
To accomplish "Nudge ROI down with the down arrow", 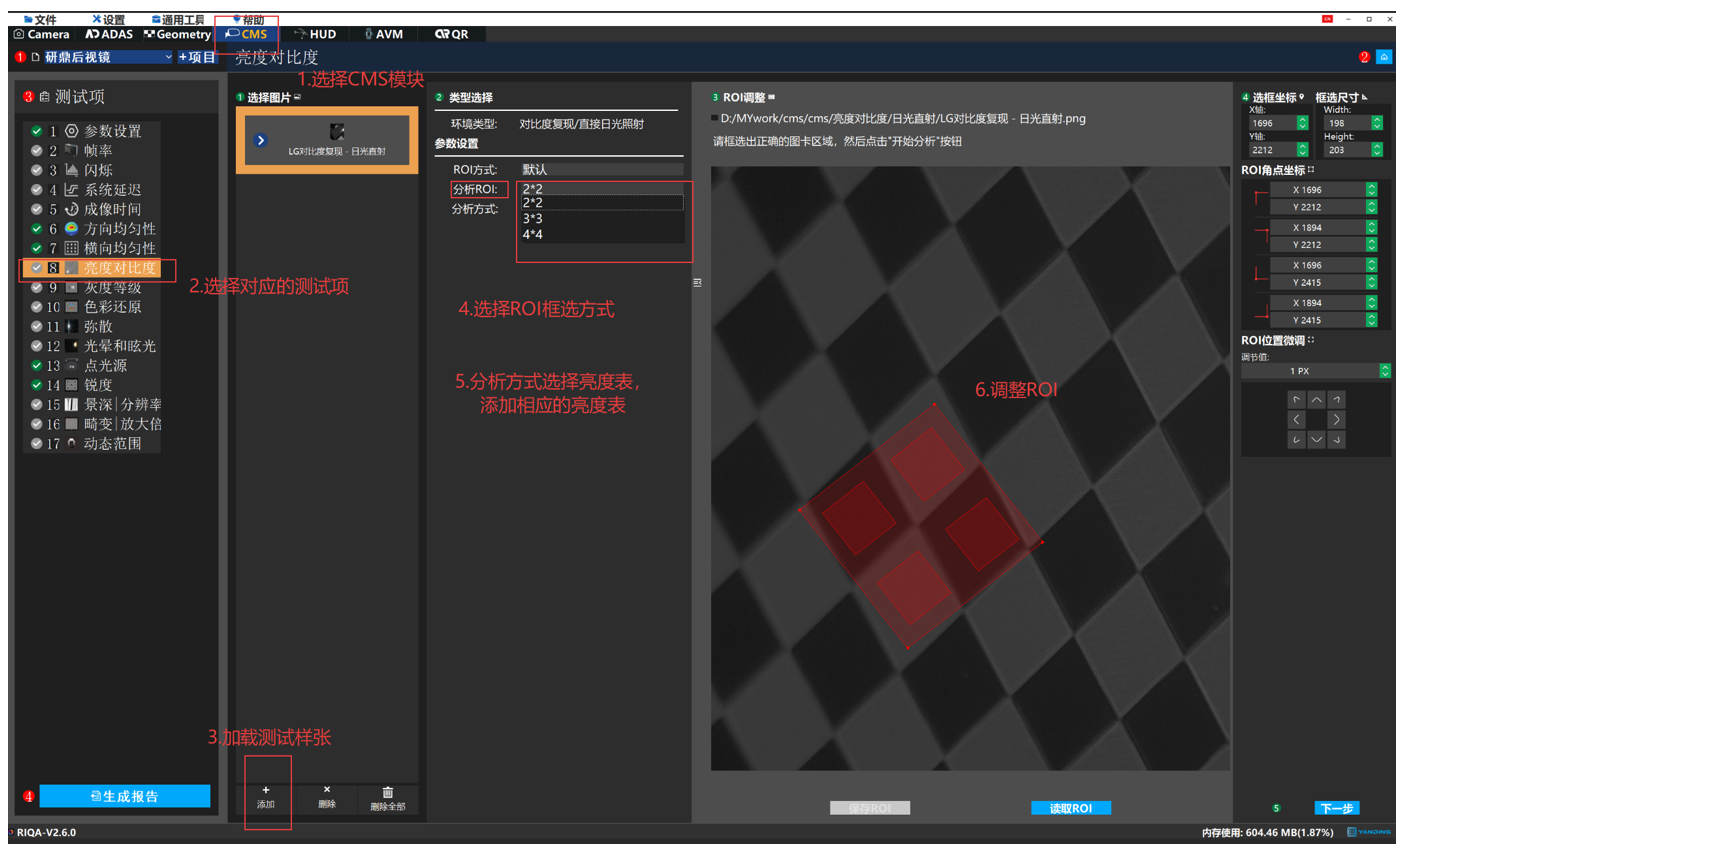I will coord(1316,440).
